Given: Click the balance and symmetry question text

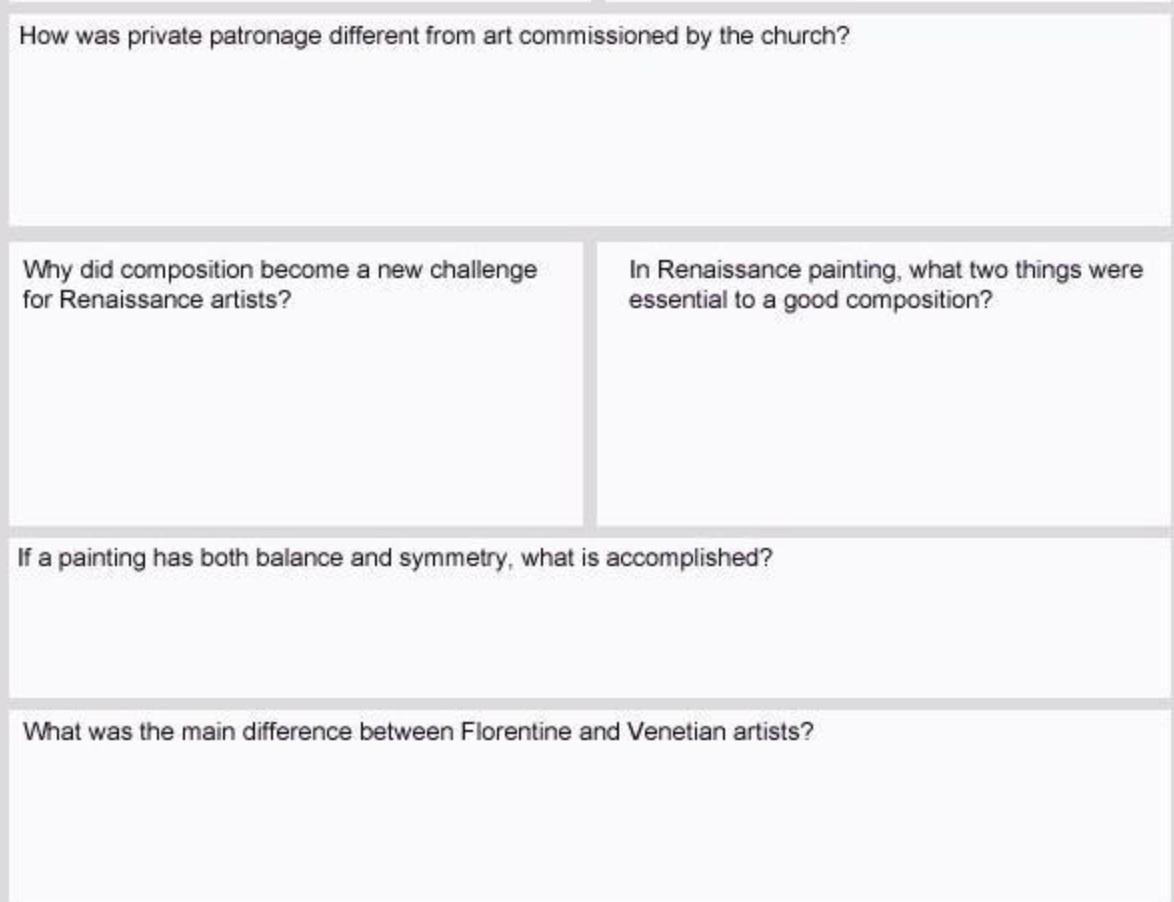Looking at the screenshot, I should 395,557.
